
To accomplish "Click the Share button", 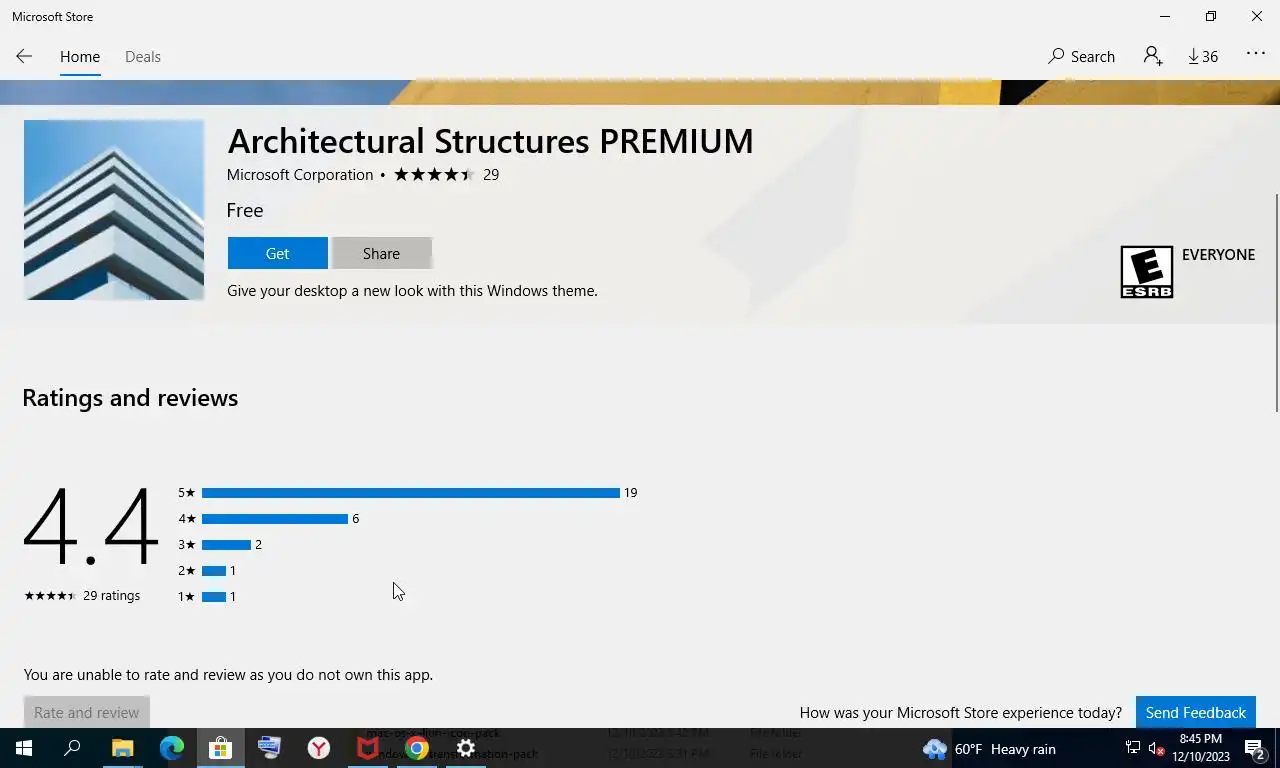I will (x=381, y=253).
